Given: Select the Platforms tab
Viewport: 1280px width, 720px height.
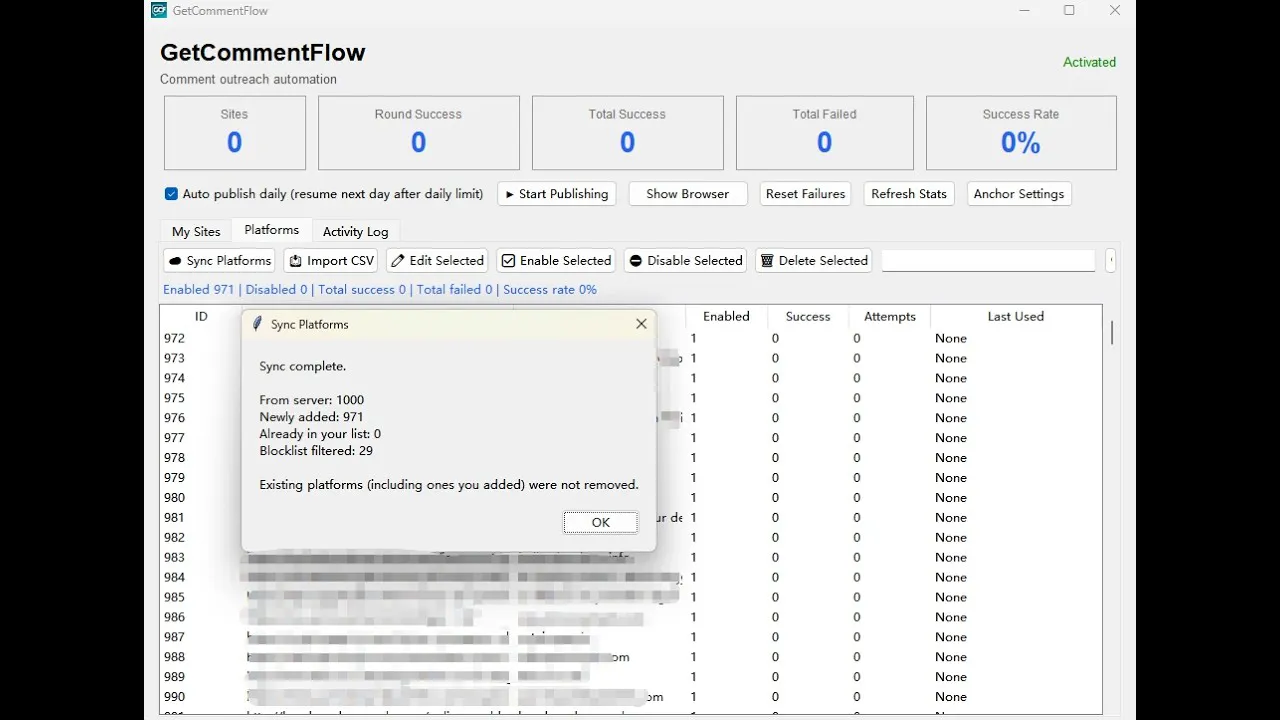Looking at the screenshot, I should (x=272, y=230).
